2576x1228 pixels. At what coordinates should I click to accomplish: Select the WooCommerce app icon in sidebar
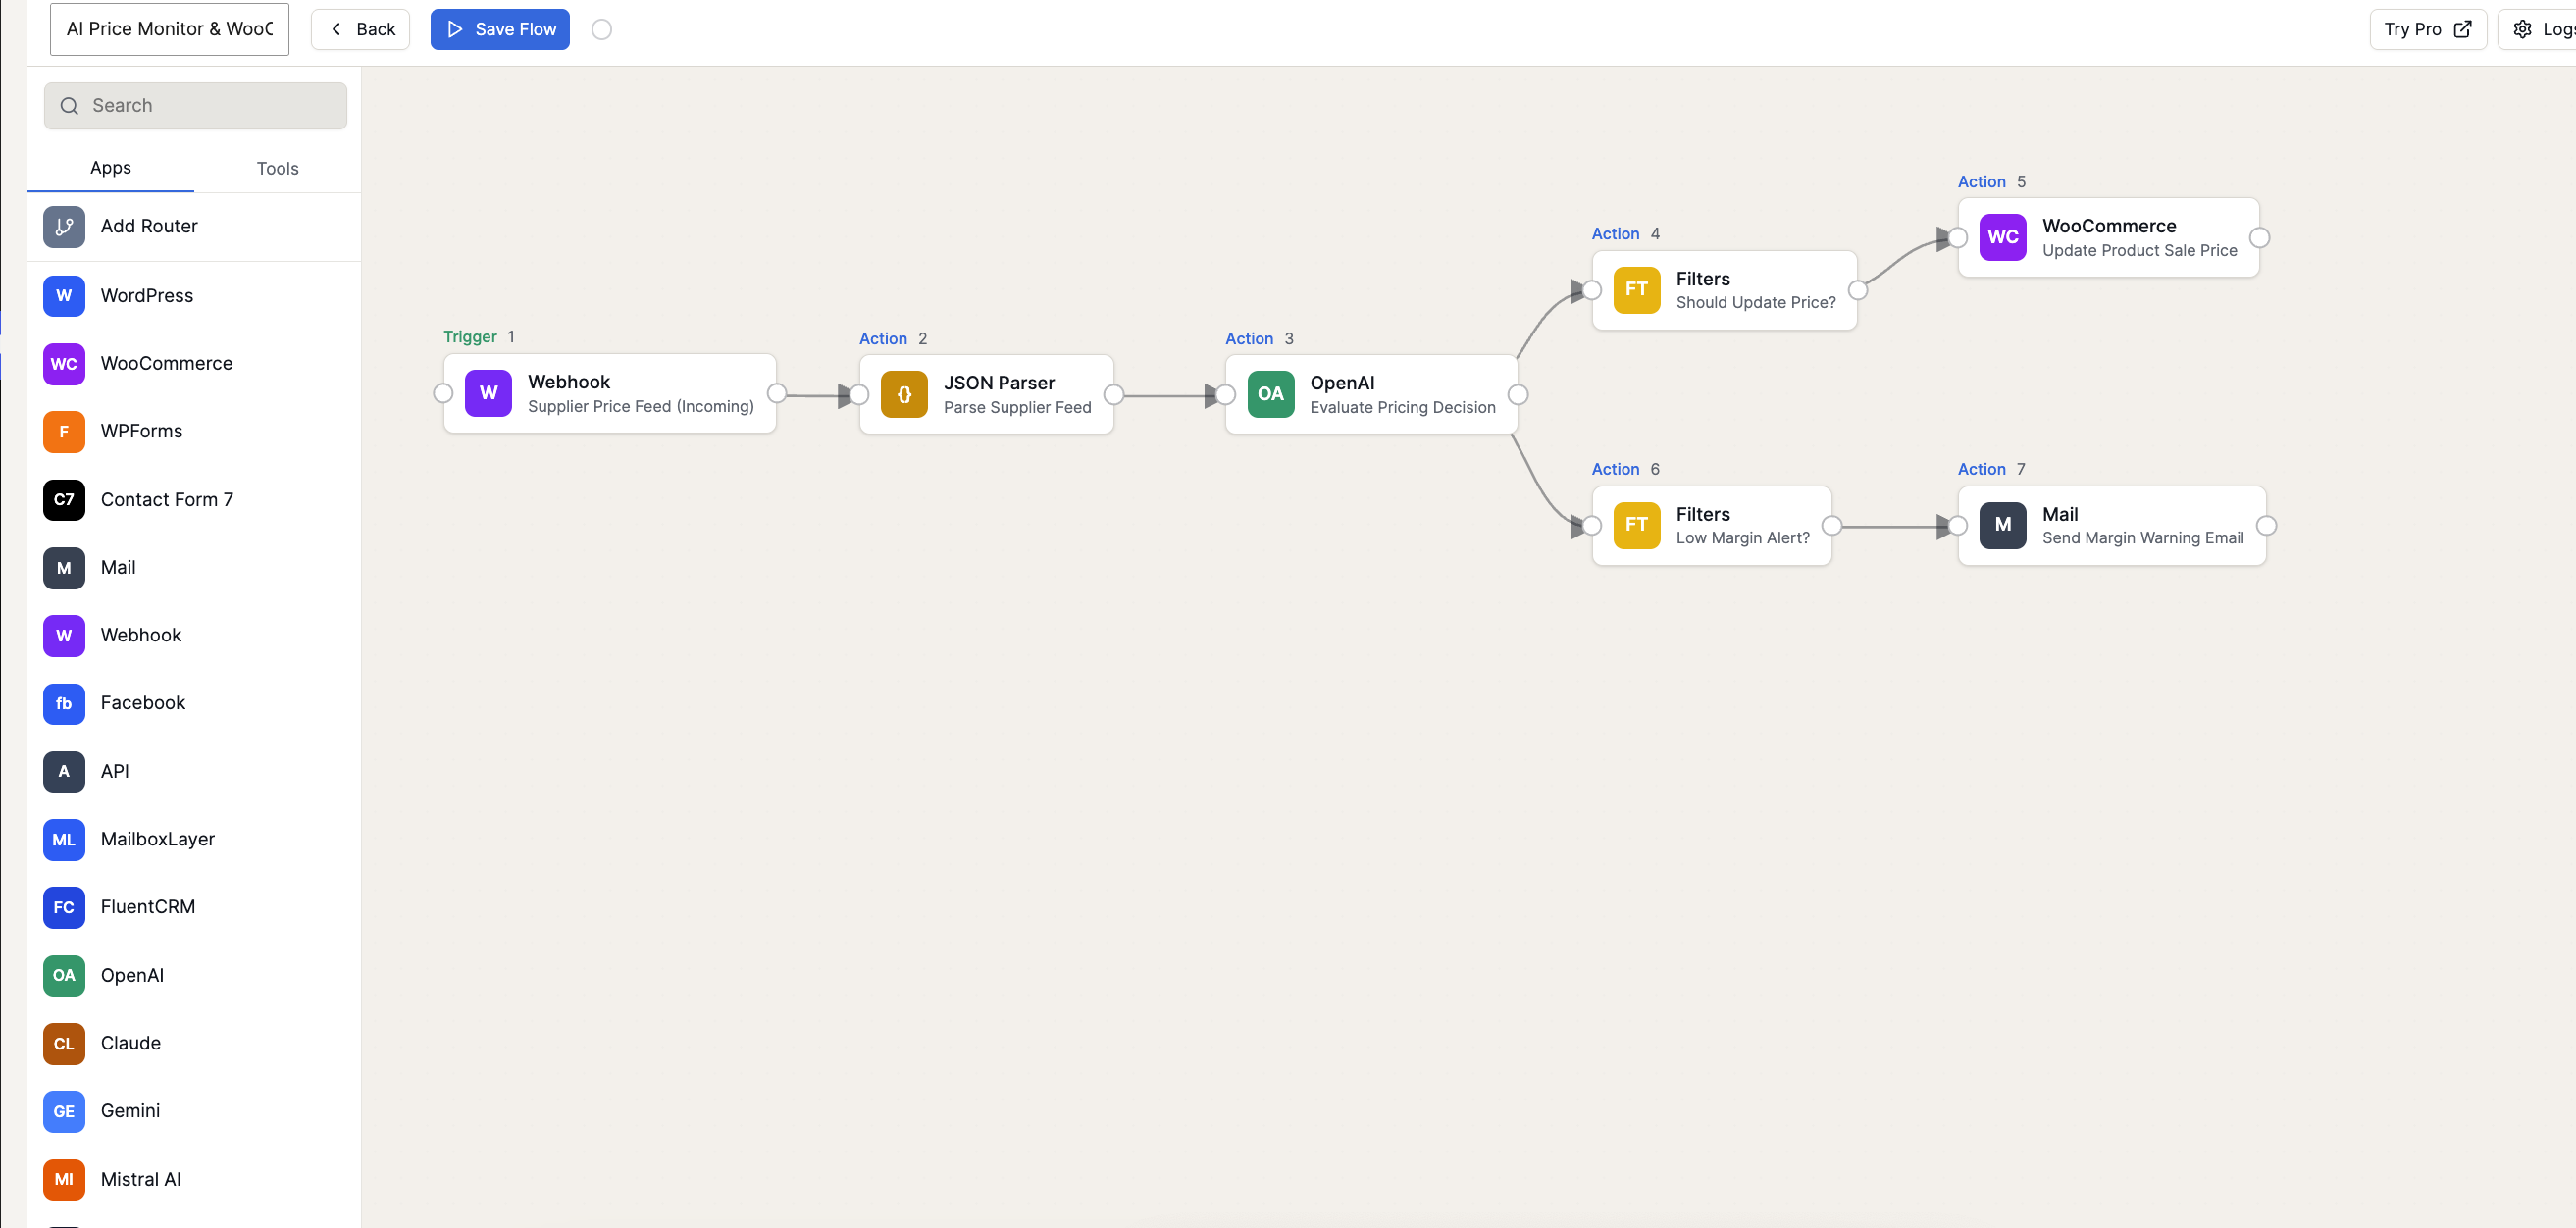click(x=64, y=364)
